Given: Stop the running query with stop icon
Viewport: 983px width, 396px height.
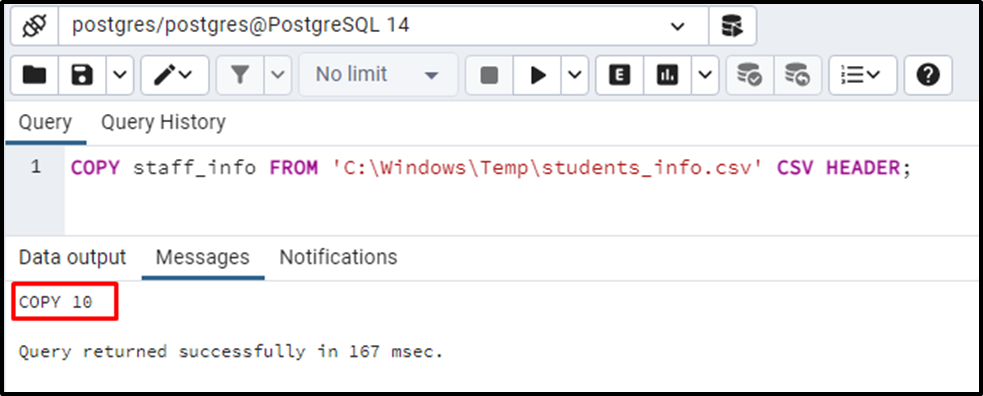Looking at the screenshot, I should 488,75.
